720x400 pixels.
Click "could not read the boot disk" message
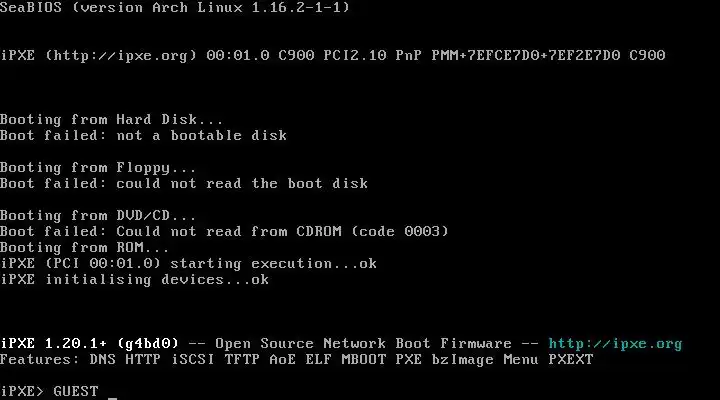click(242, 184)
